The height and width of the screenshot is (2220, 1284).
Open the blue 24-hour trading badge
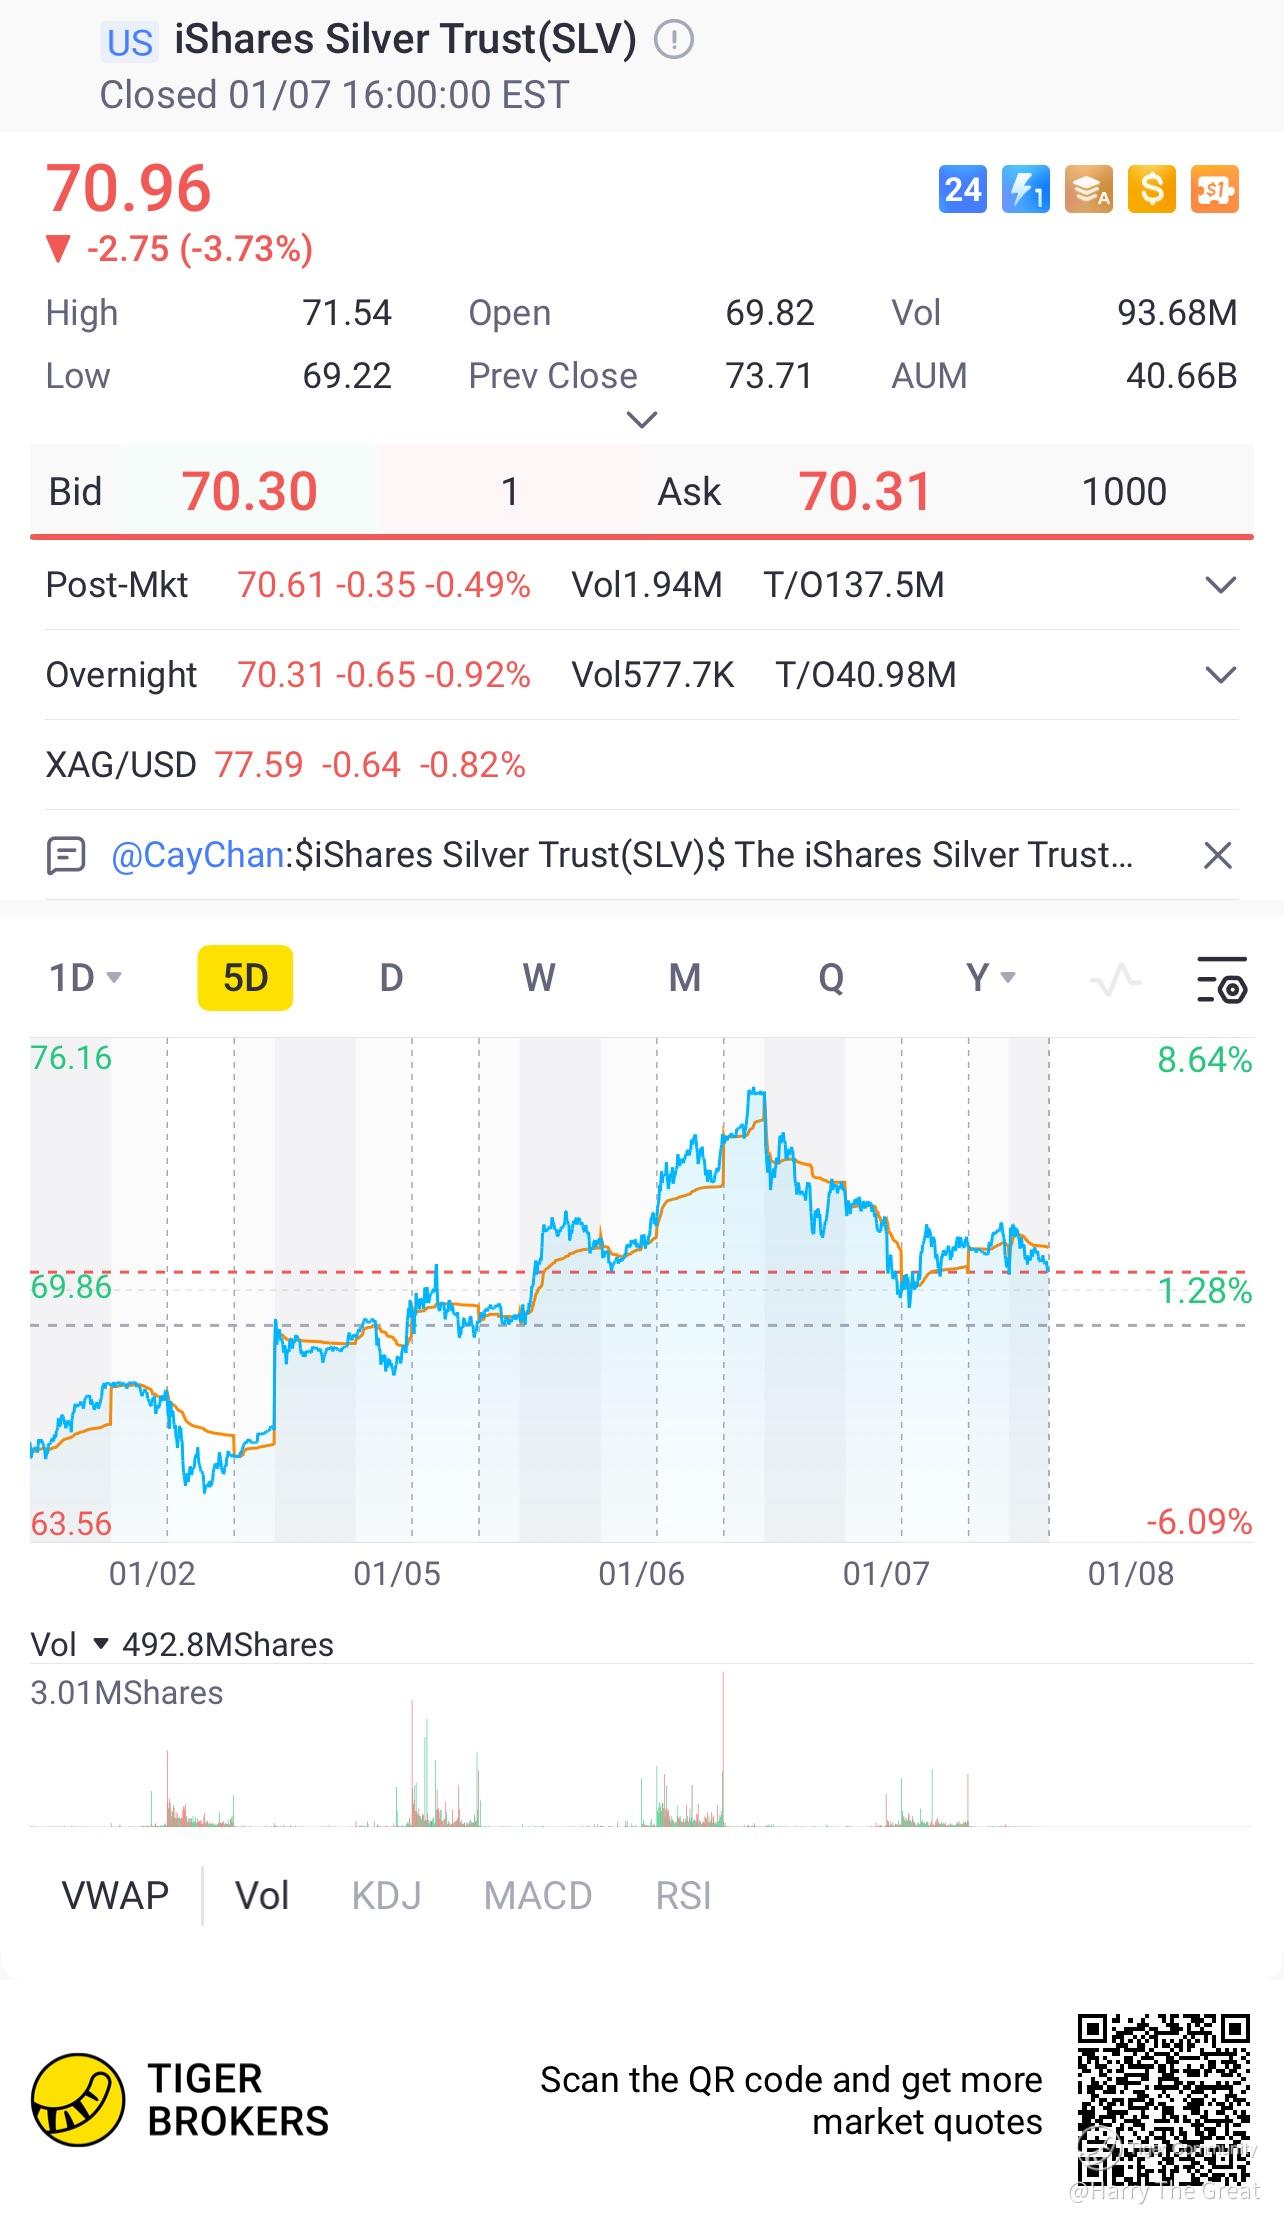[962, 189]
